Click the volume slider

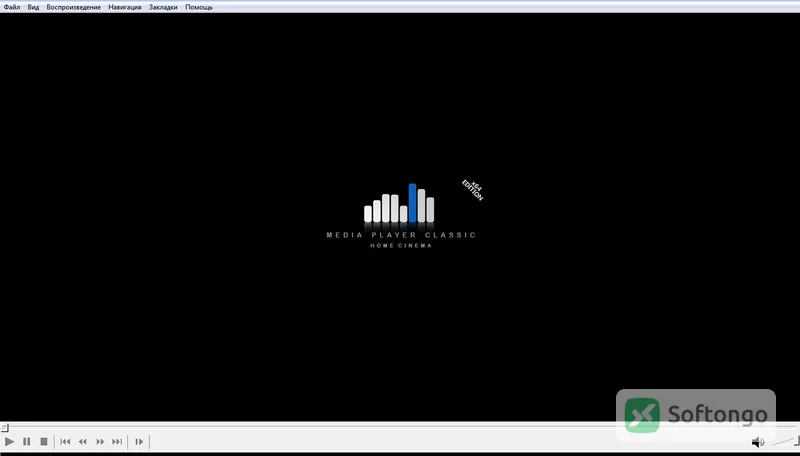[x=786, y=442]
